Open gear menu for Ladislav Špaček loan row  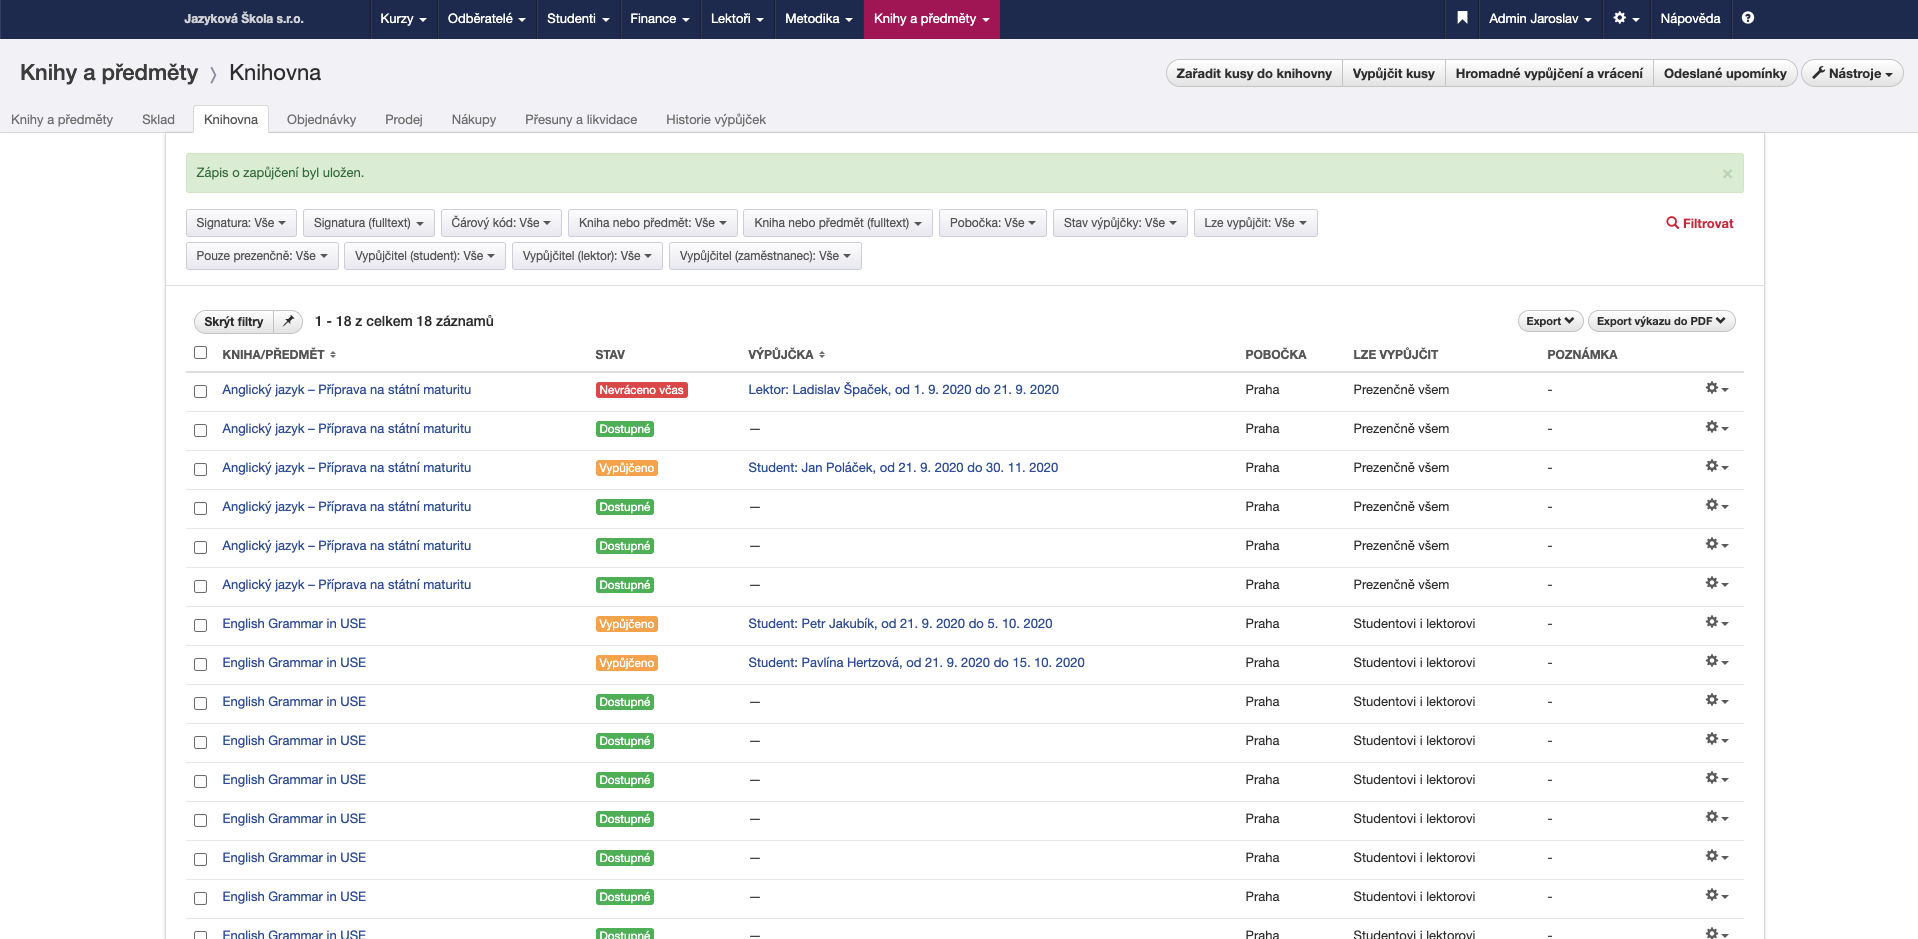tap(1717, 388)
